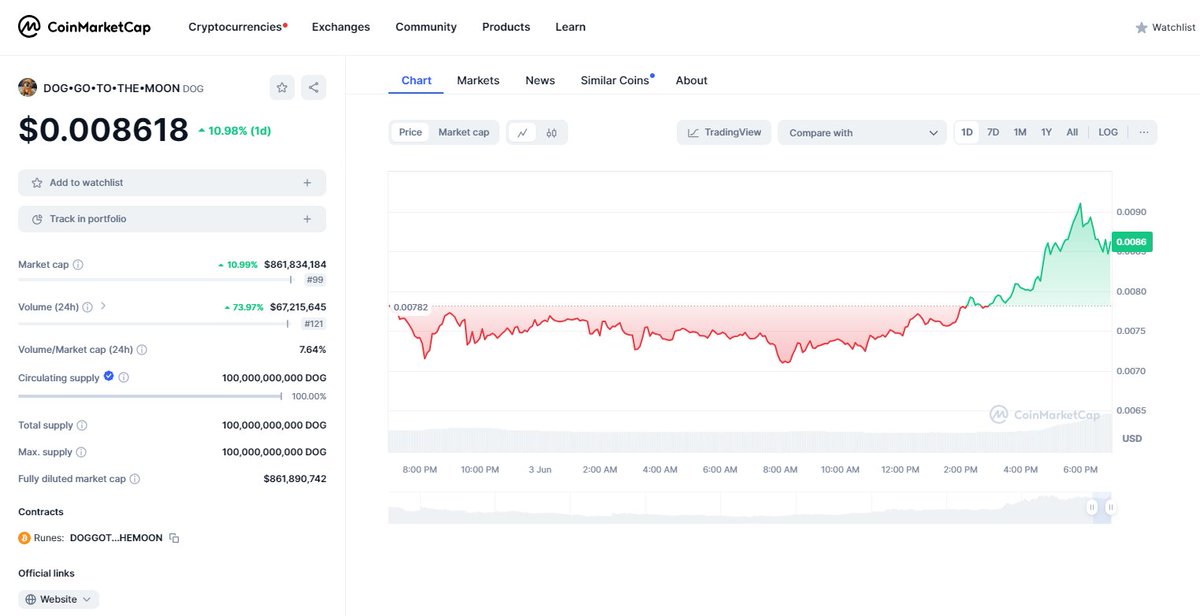Click the Volume/Market cap info icon
1200x616 pixels.
tap(142, 350)
